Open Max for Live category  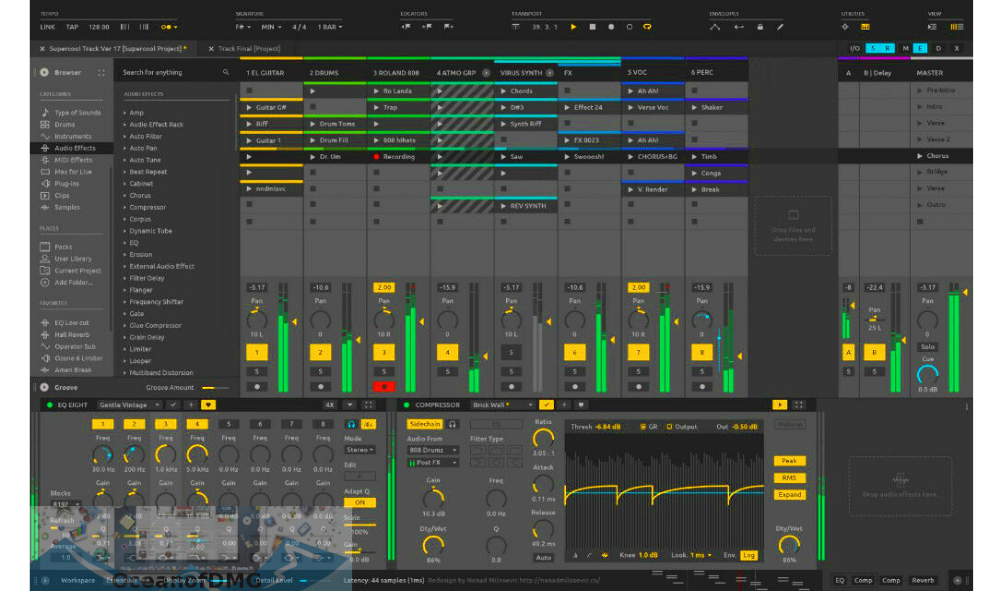(72, 172)
